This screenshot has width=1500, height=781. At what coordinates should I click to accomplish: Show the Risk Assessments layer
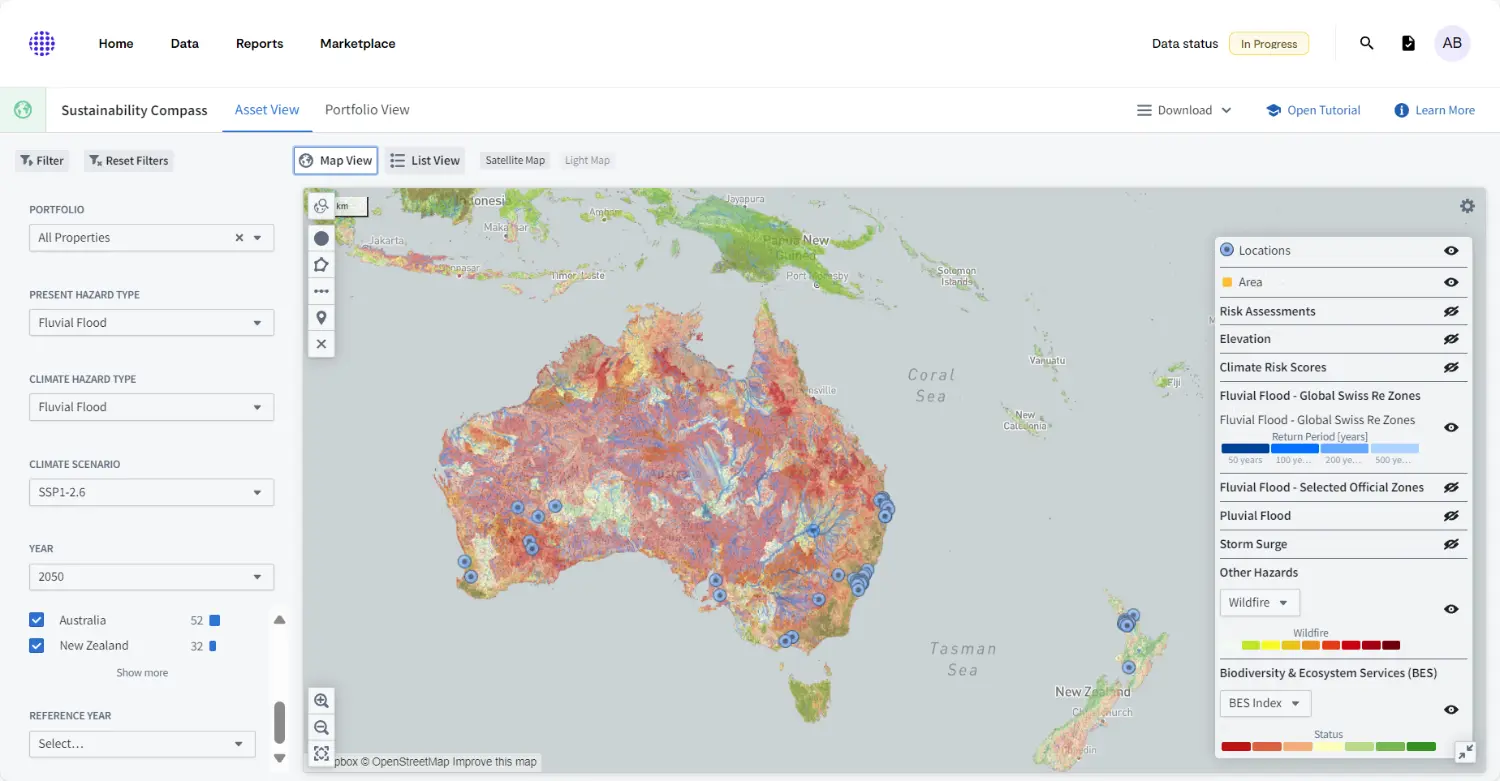1451,311
